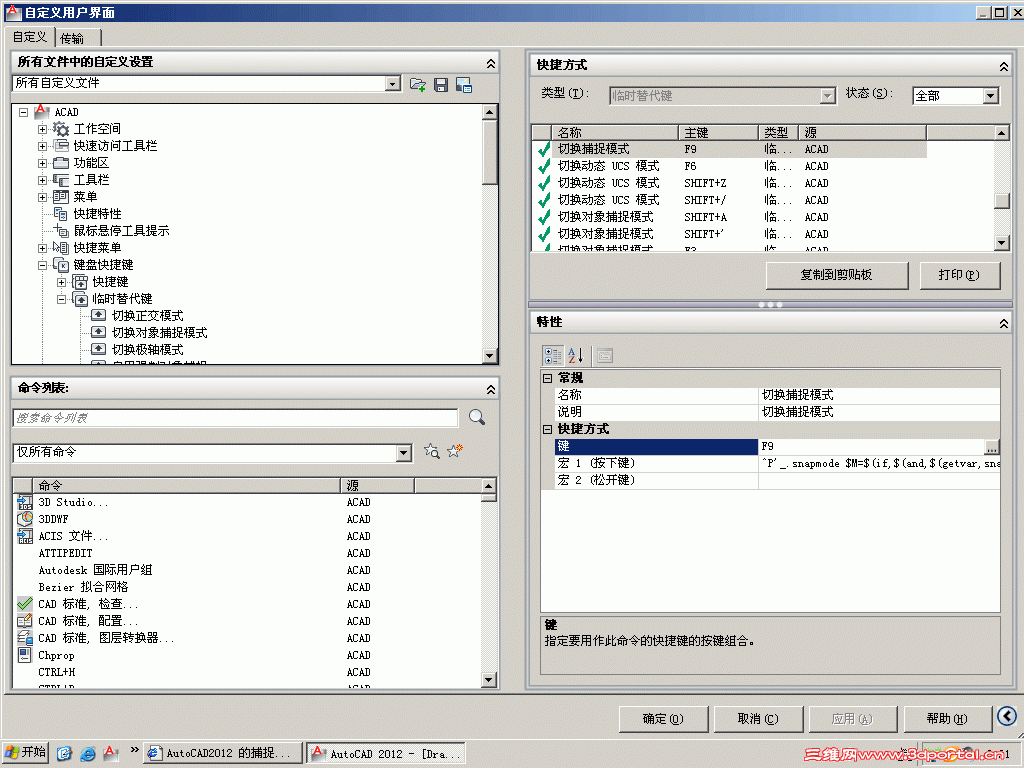This screenshot has height=768, width=1024.
Task: Click the display image manager icon
Action: 464,84
